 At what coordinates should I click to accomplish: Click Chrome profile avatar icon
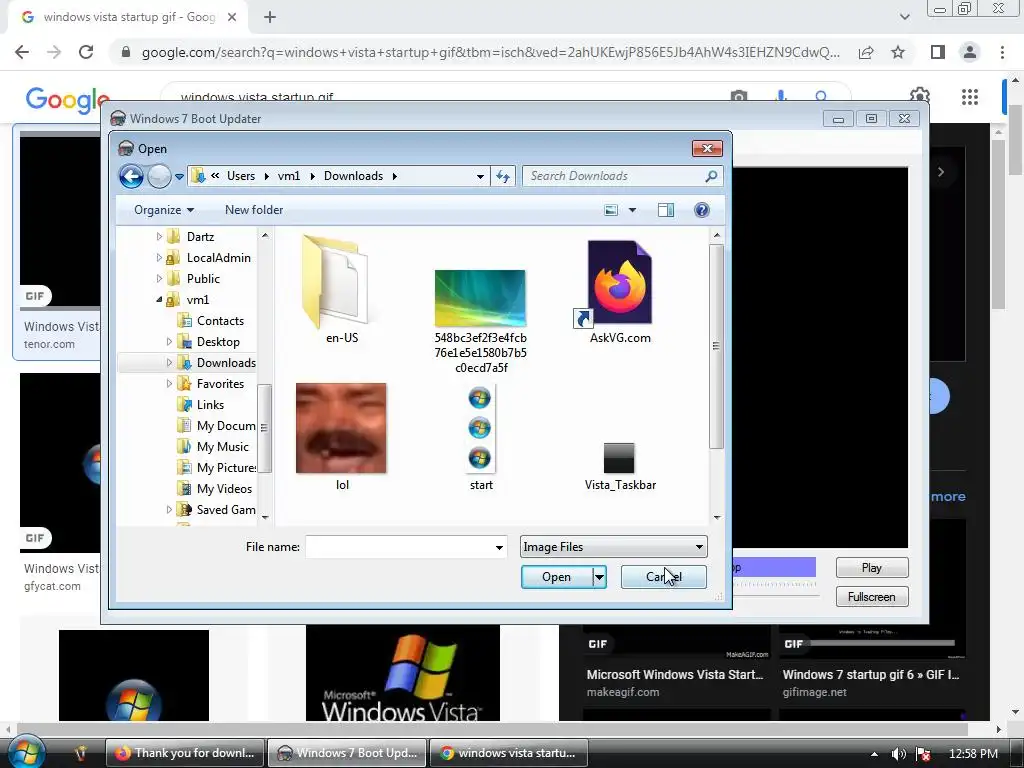click(x=970, y=52)
